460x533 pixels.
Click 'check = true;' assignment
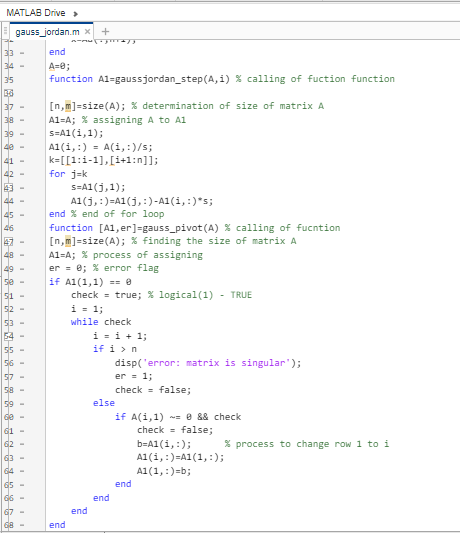click(106, 295)
